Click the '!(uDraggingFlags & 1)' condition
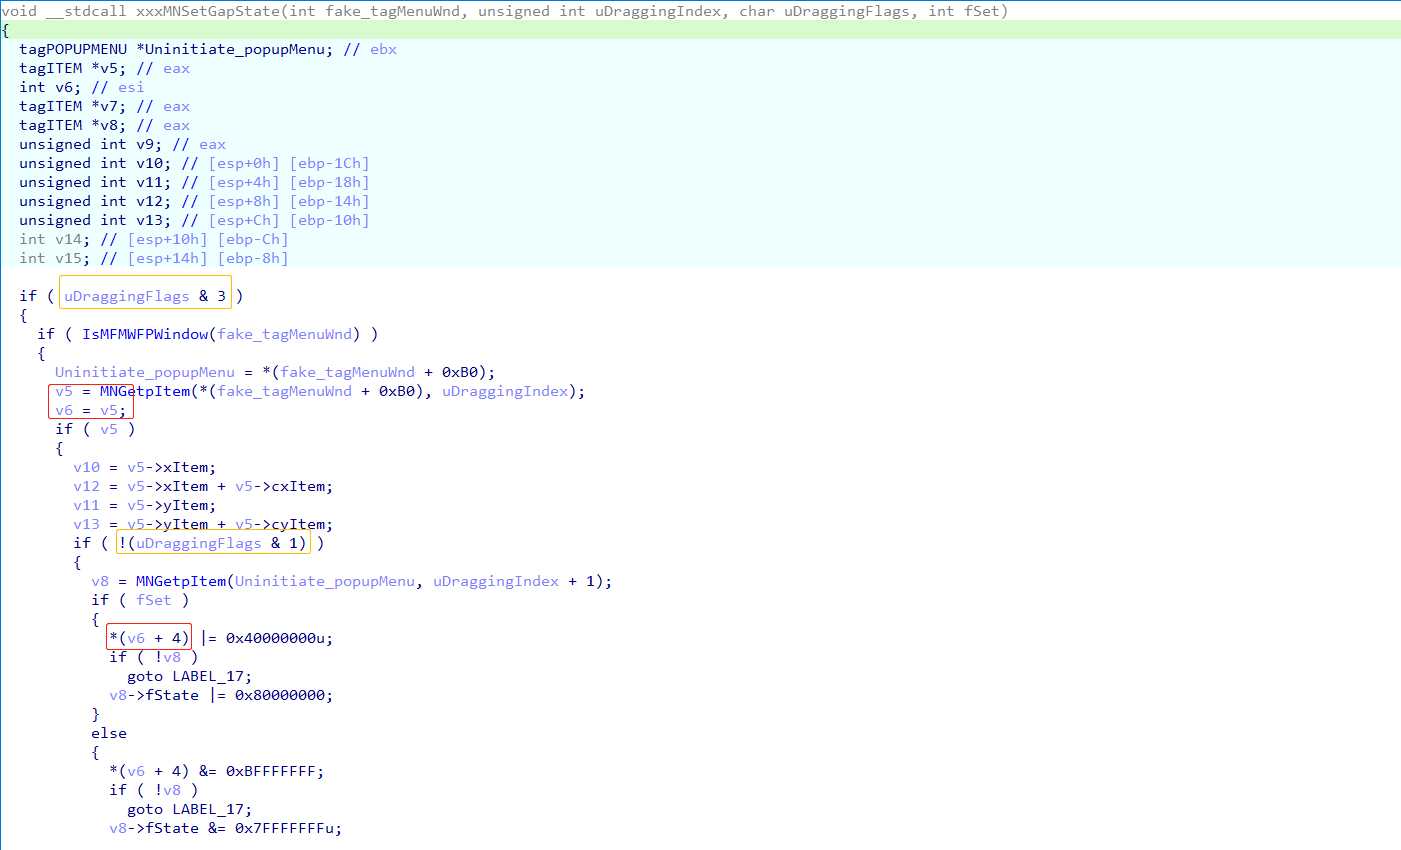This screenshot has height=850, width=1401. [x=212, y=543]
